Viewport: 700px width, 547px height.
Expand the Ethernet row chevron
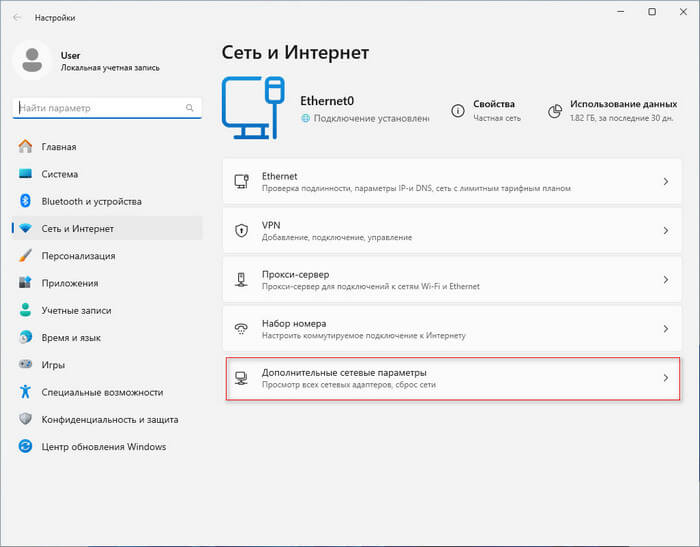point(665,182)
